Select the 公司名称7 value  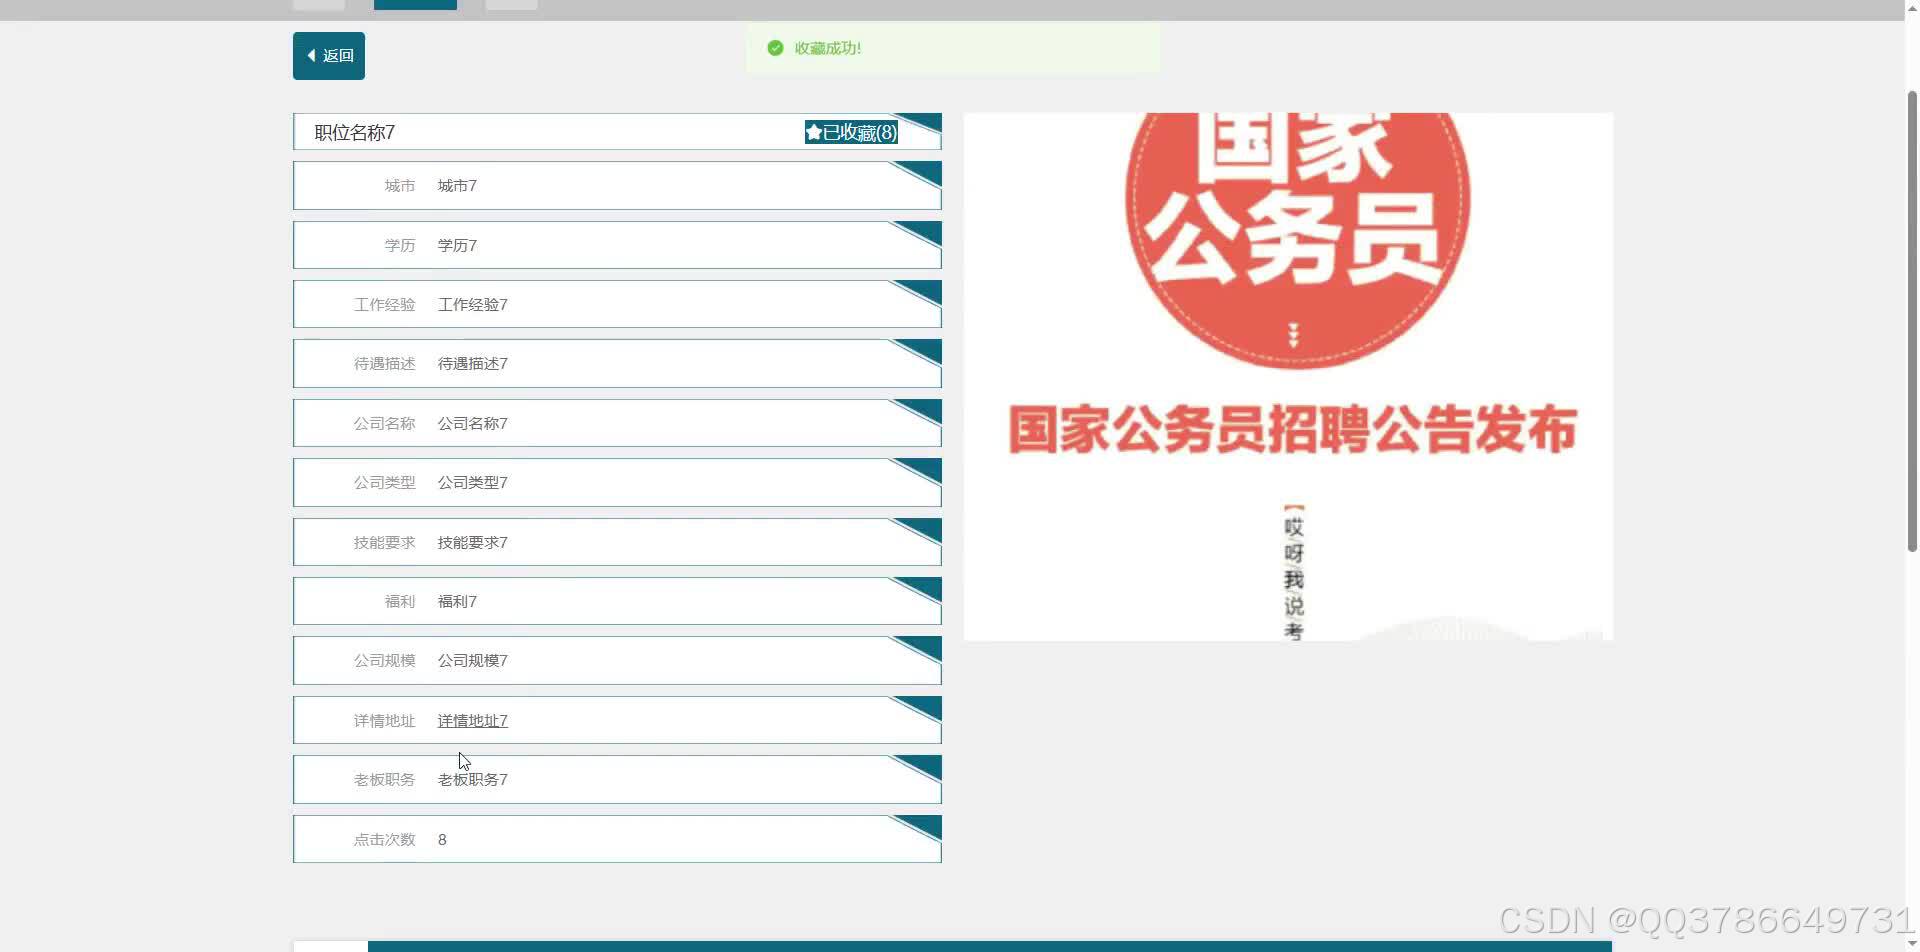(472, 423)
